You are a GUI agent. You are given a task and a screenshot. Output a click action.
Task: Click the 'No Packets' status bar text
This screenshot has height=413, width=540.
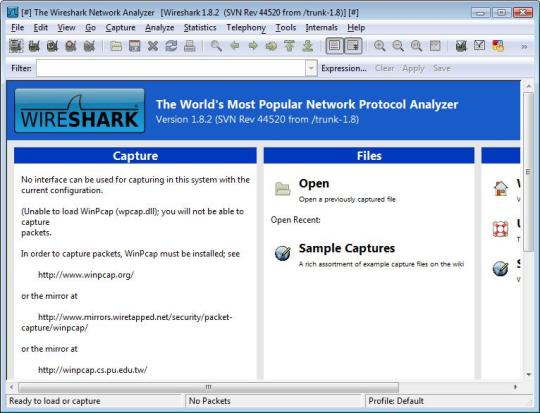click(209, 401)
